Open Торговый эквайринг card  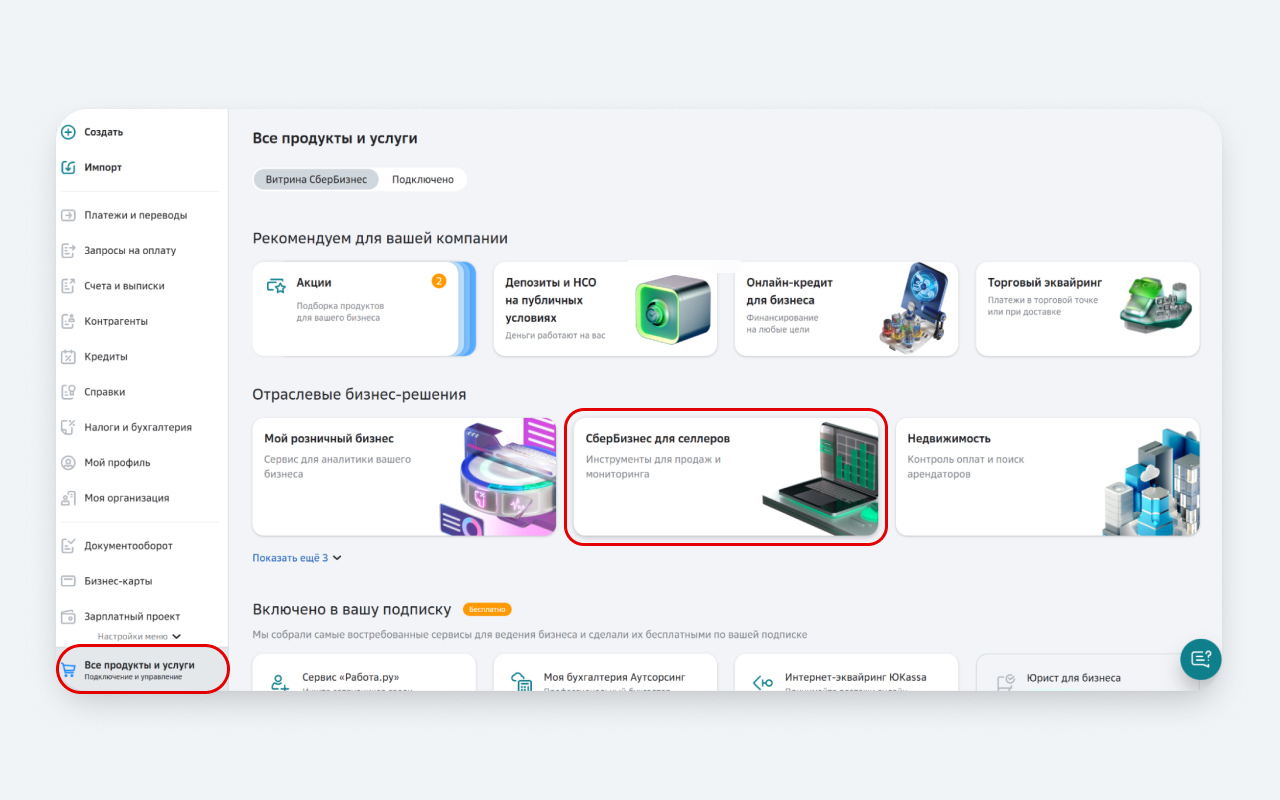tap(1087, 309)
